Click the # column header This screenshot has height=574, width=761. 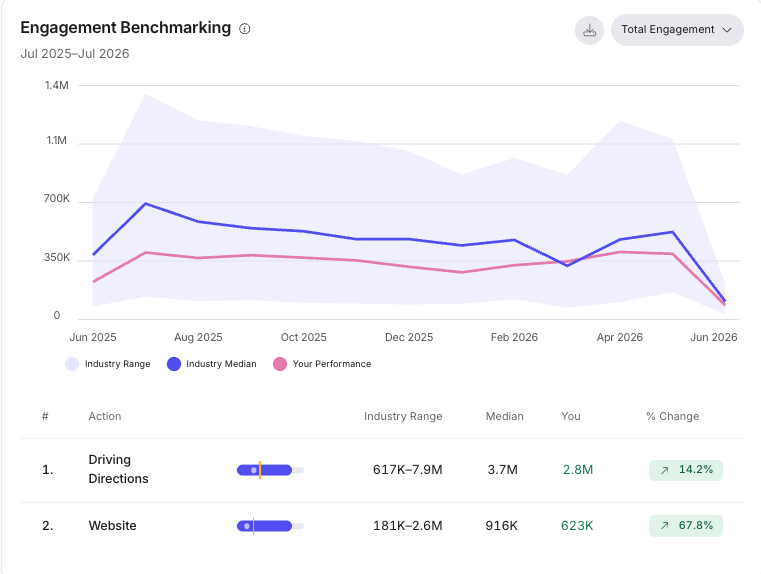point(45,416)
